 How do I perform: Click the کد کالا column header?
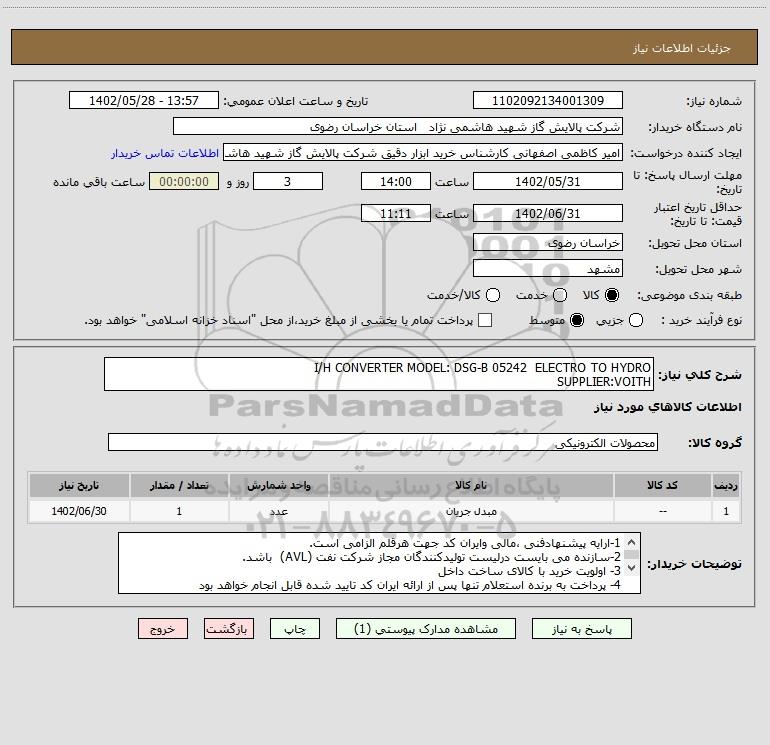(662, 485)
